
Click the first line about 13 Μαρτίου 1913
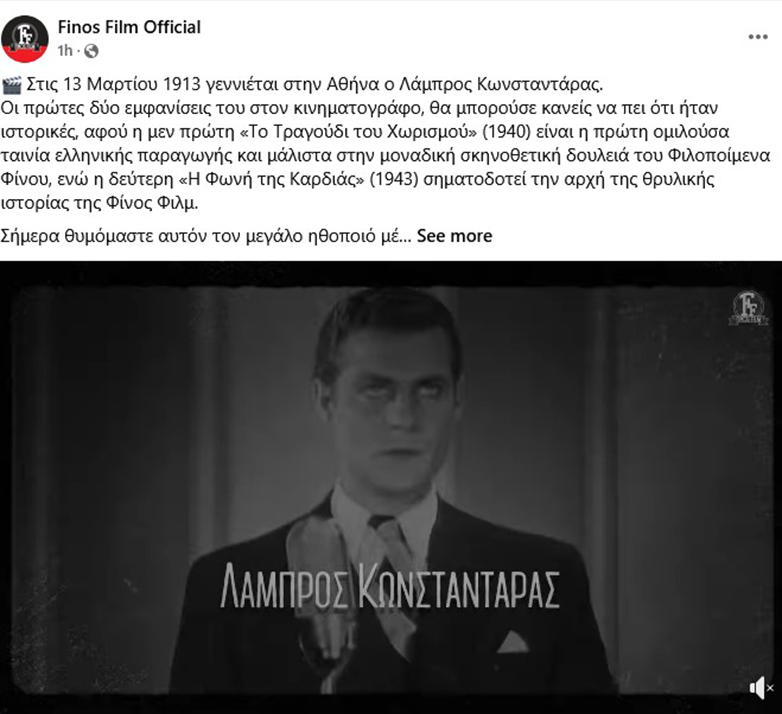click(302, 85)
